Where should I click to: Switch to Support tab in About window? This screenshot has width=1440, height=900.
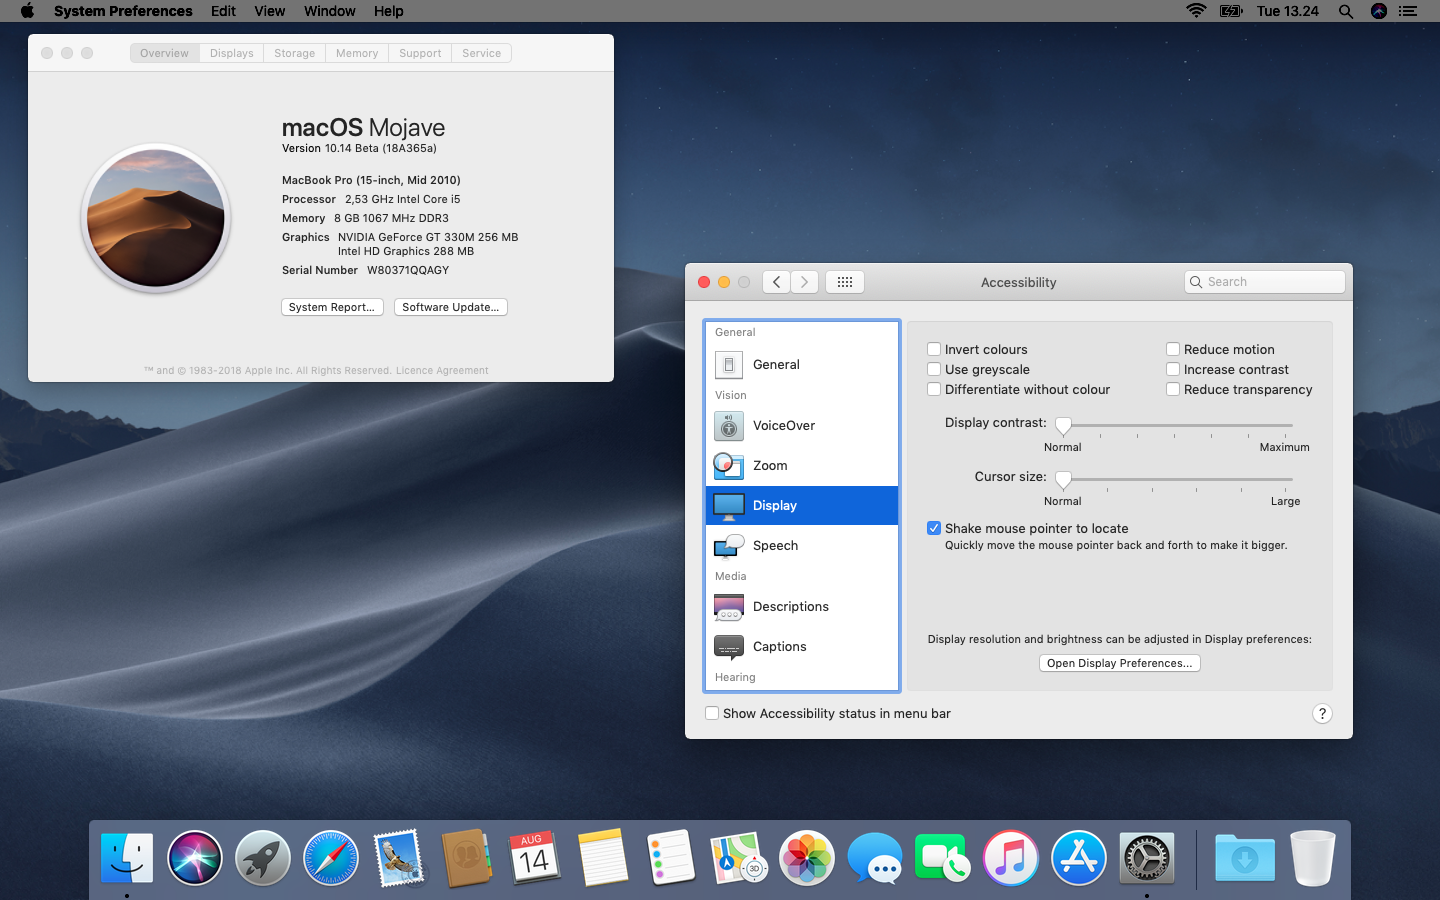tap(420, 53)
